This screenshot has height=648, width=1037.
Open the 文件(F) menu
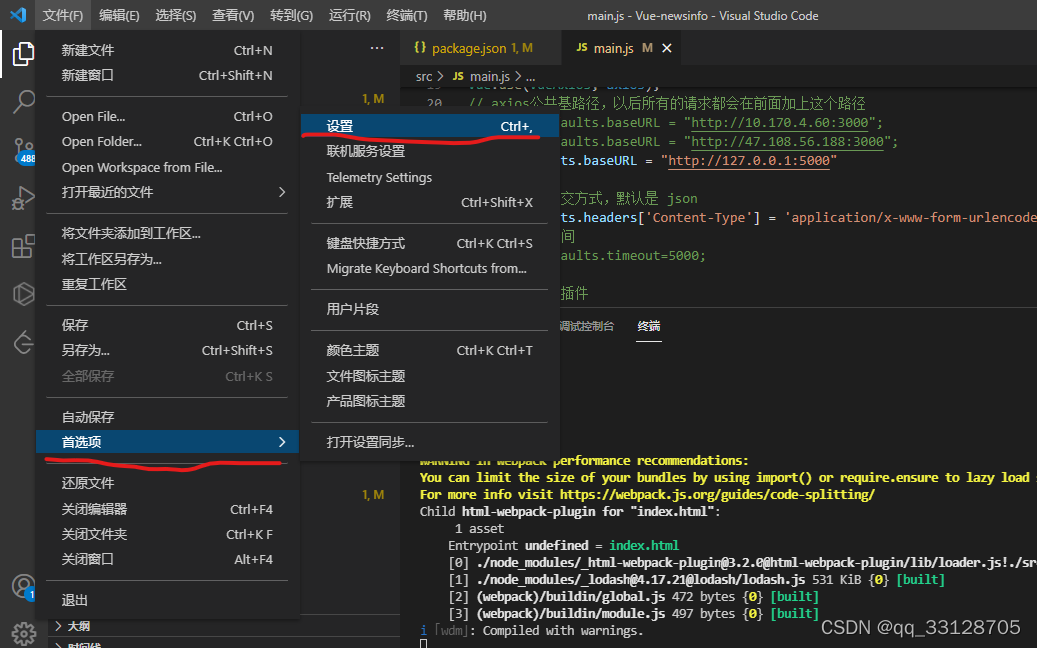point(63,15)
